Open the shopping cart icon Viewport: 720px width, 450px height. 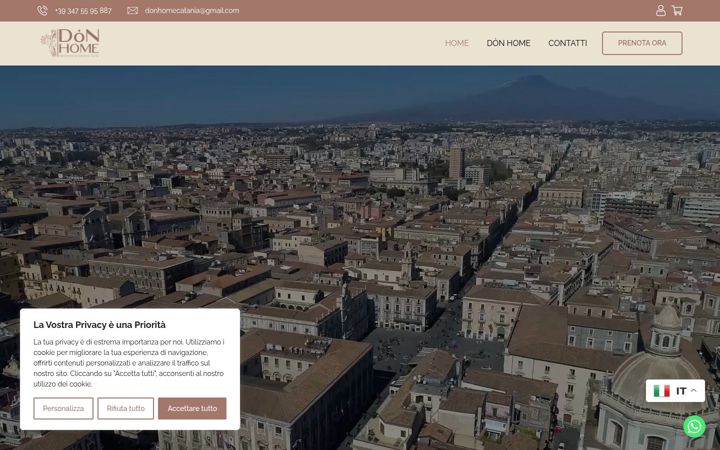677,11
